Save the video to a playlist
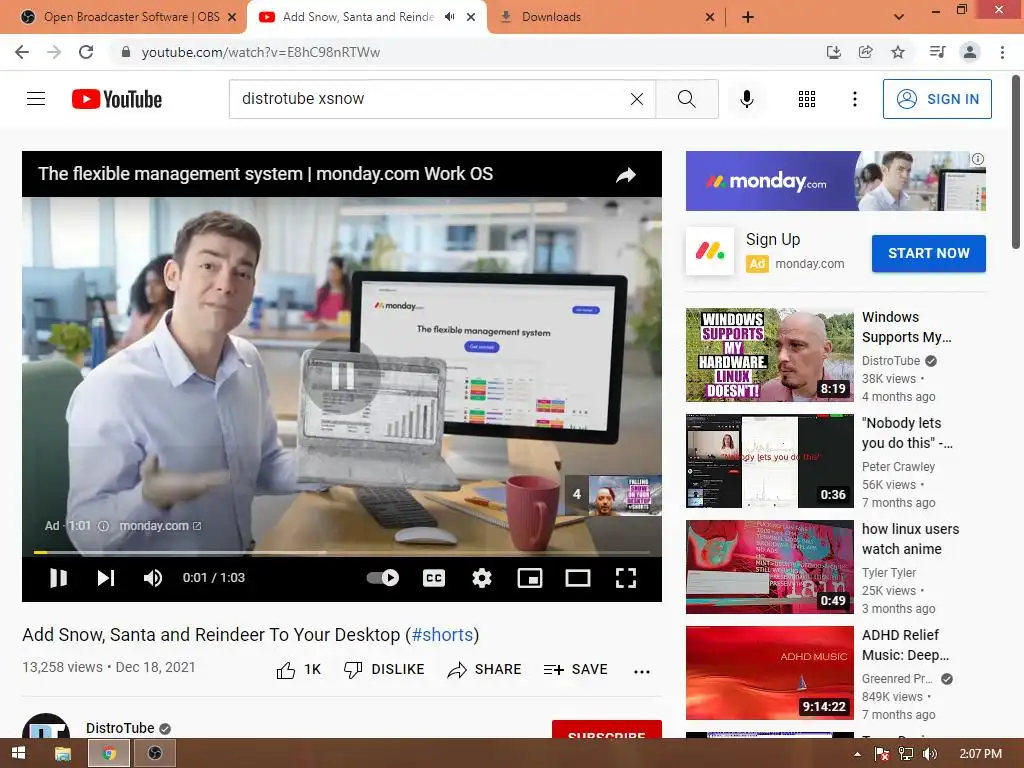Image resolution: width=1024 pixels, height=768 pixels. click(575, 669)
